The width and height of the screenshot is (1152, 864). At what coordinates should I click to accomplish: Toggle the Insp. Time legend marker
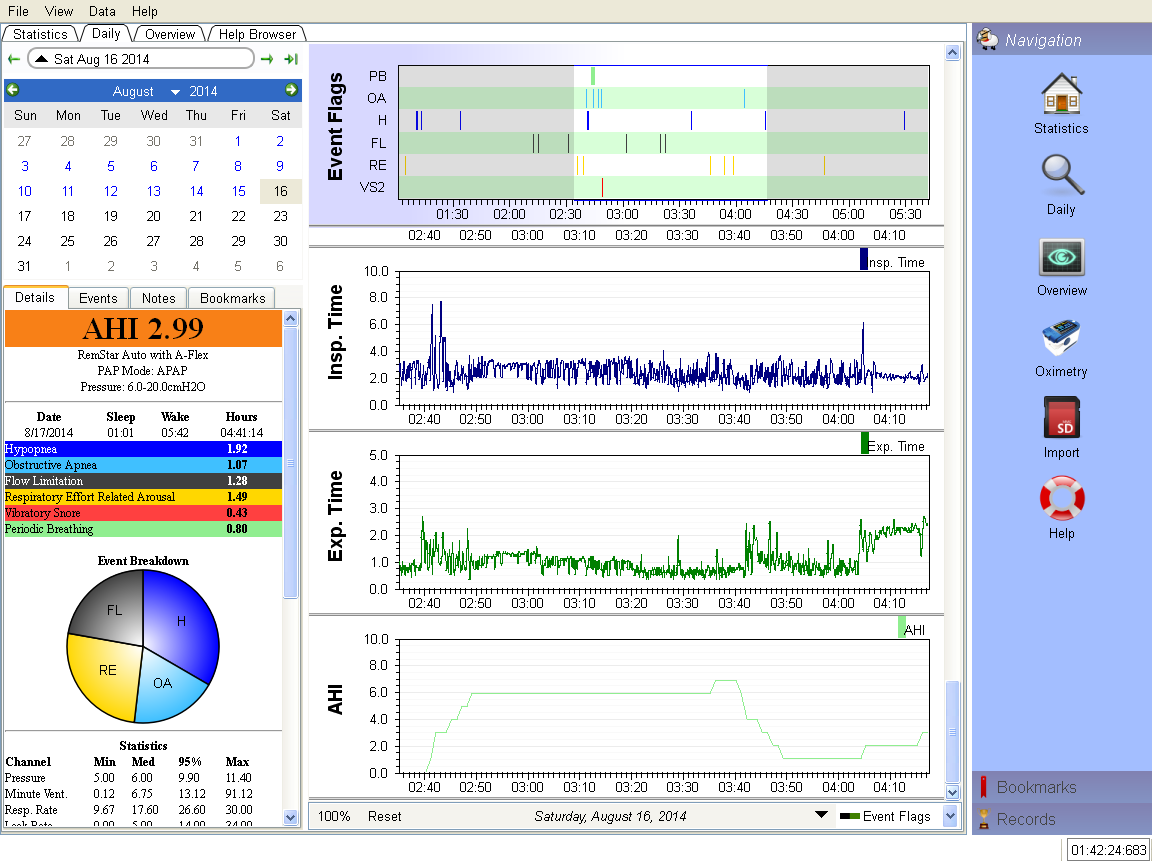pyautogui.click(x=864, y=260)
